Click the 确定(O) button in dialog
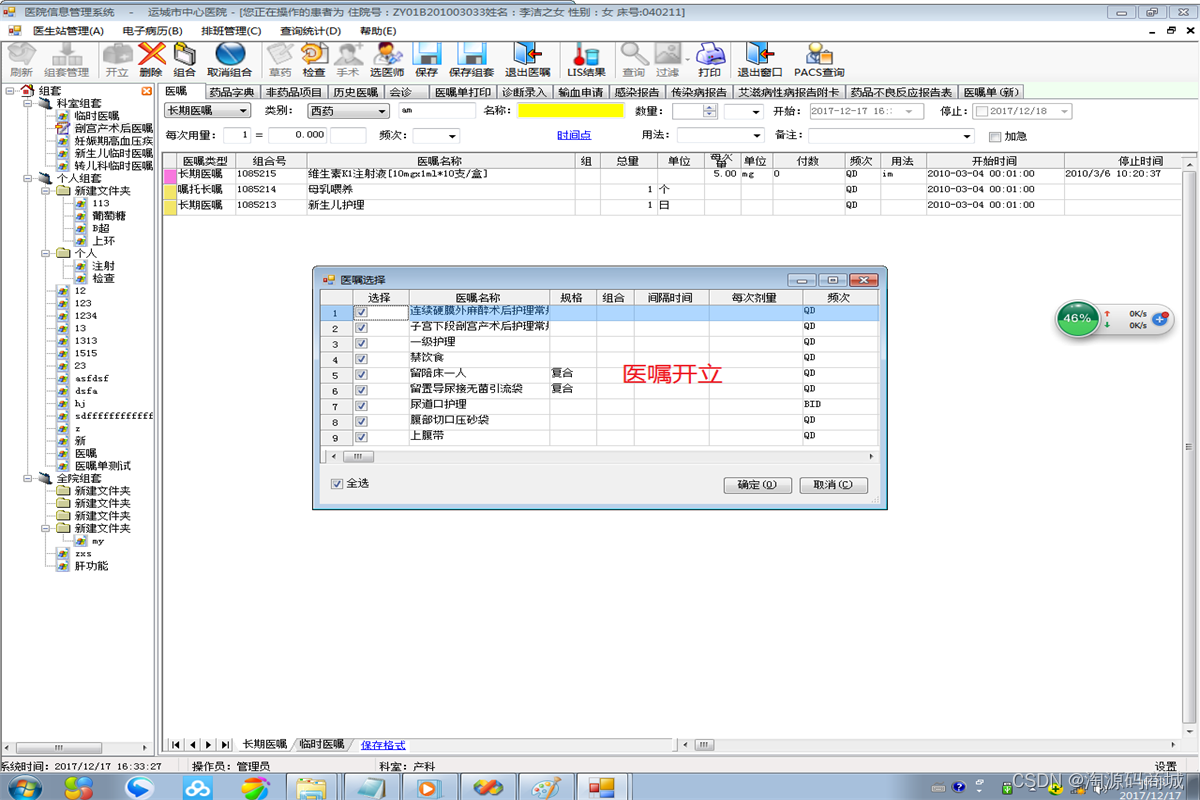 click(x=757, y=485)
